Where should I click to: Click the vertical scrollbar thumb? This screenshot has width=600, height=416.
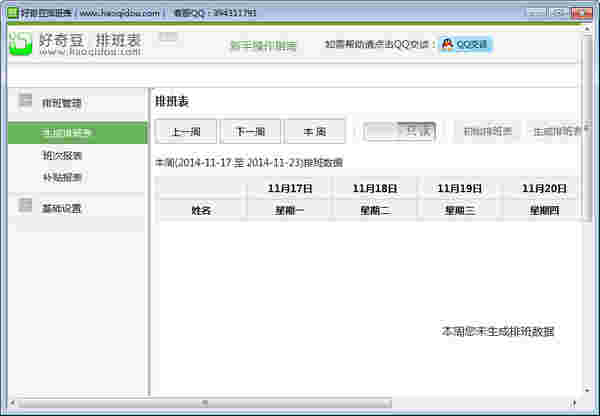(587, 126)
